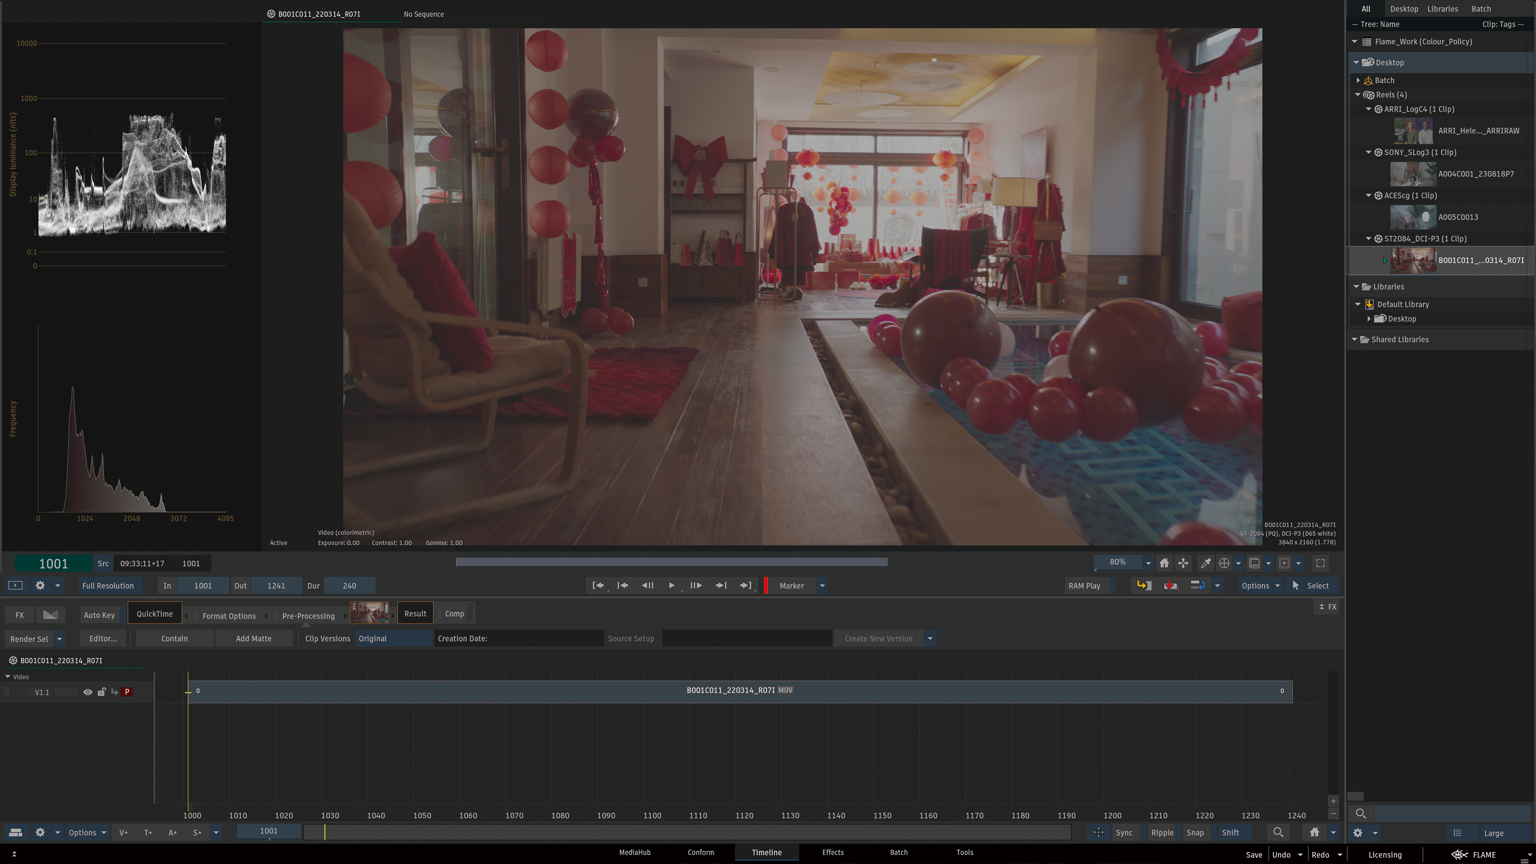
Task: Toggle RAM Play
Action: [x=1084, y=586]
